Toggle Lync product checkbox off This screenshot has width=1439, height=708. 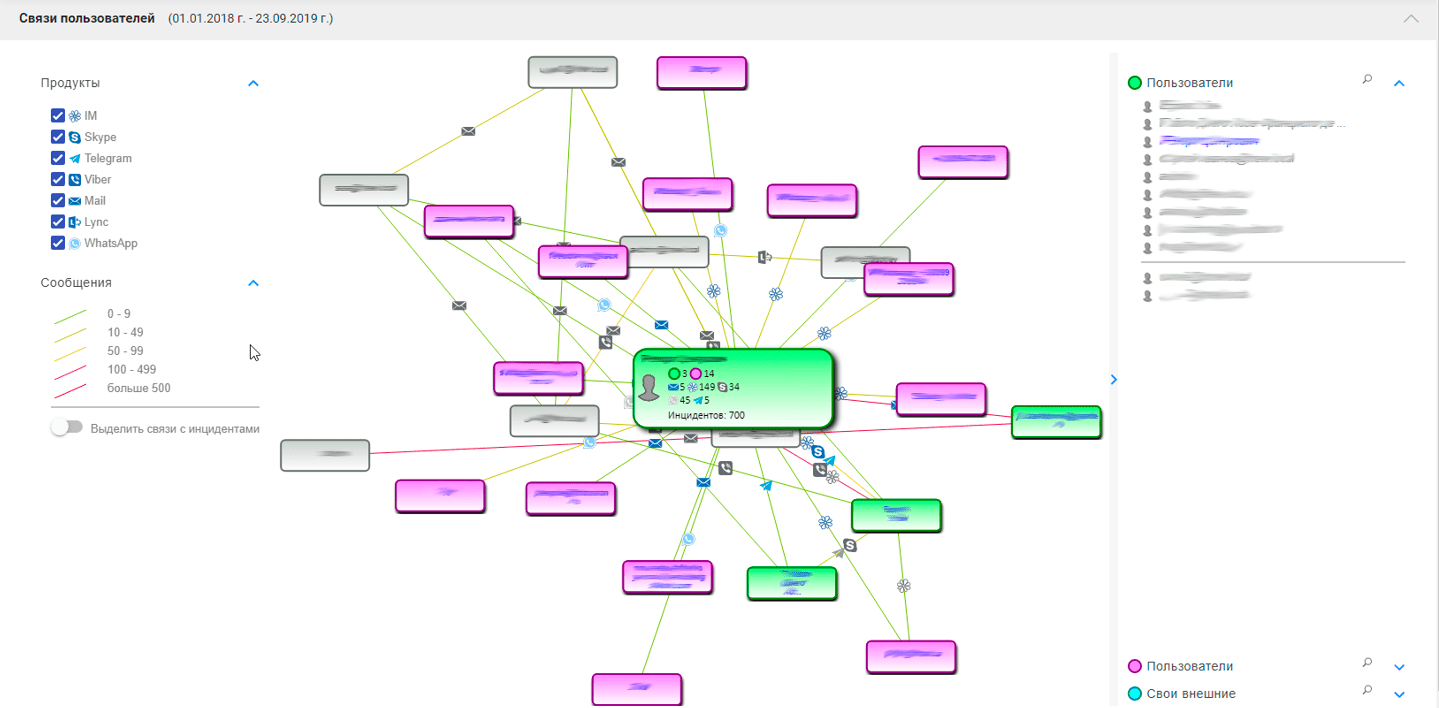(x=58, y=222)
